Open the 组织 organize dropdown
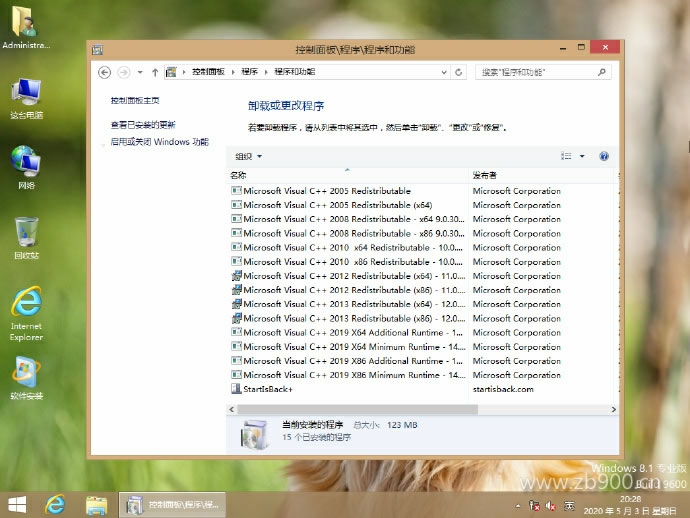This screenshot has width=690, height=518. point(249,156)
